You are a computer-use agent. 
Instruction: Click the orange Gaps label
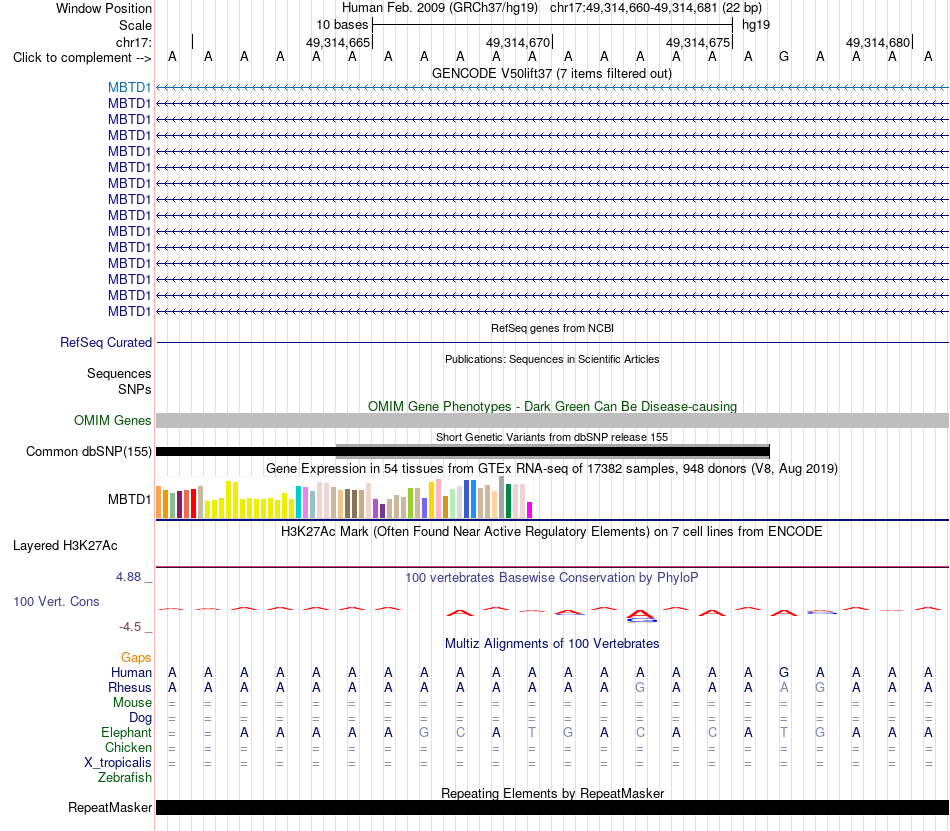[x=136, y=657]
